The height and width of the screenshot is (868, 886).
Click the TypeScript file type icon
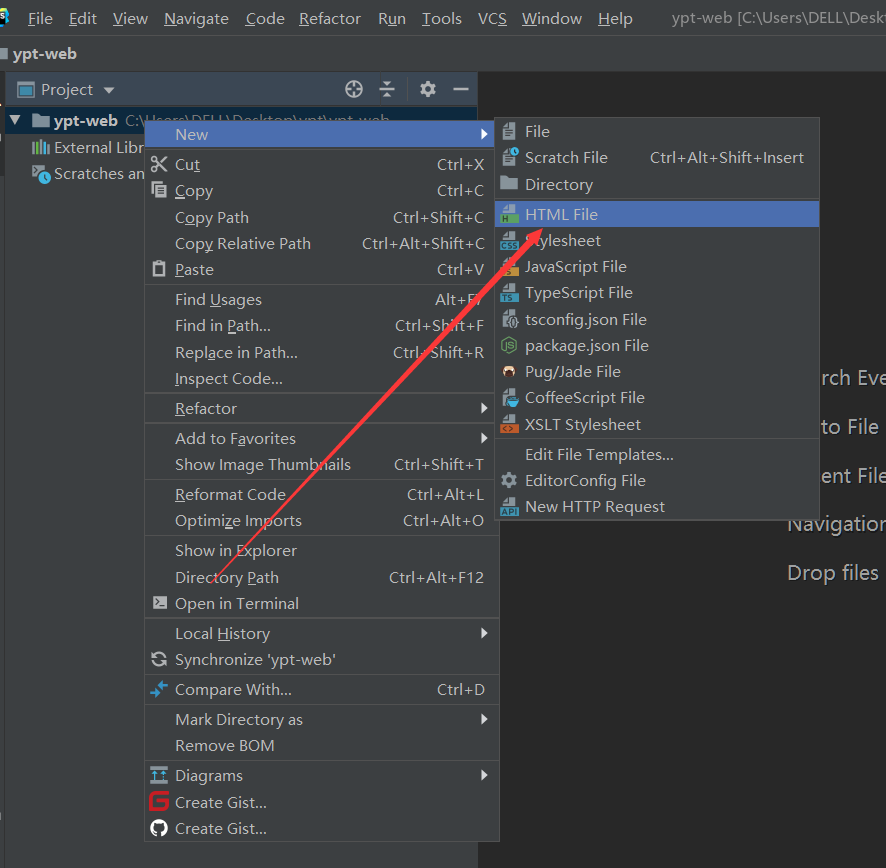509,293
